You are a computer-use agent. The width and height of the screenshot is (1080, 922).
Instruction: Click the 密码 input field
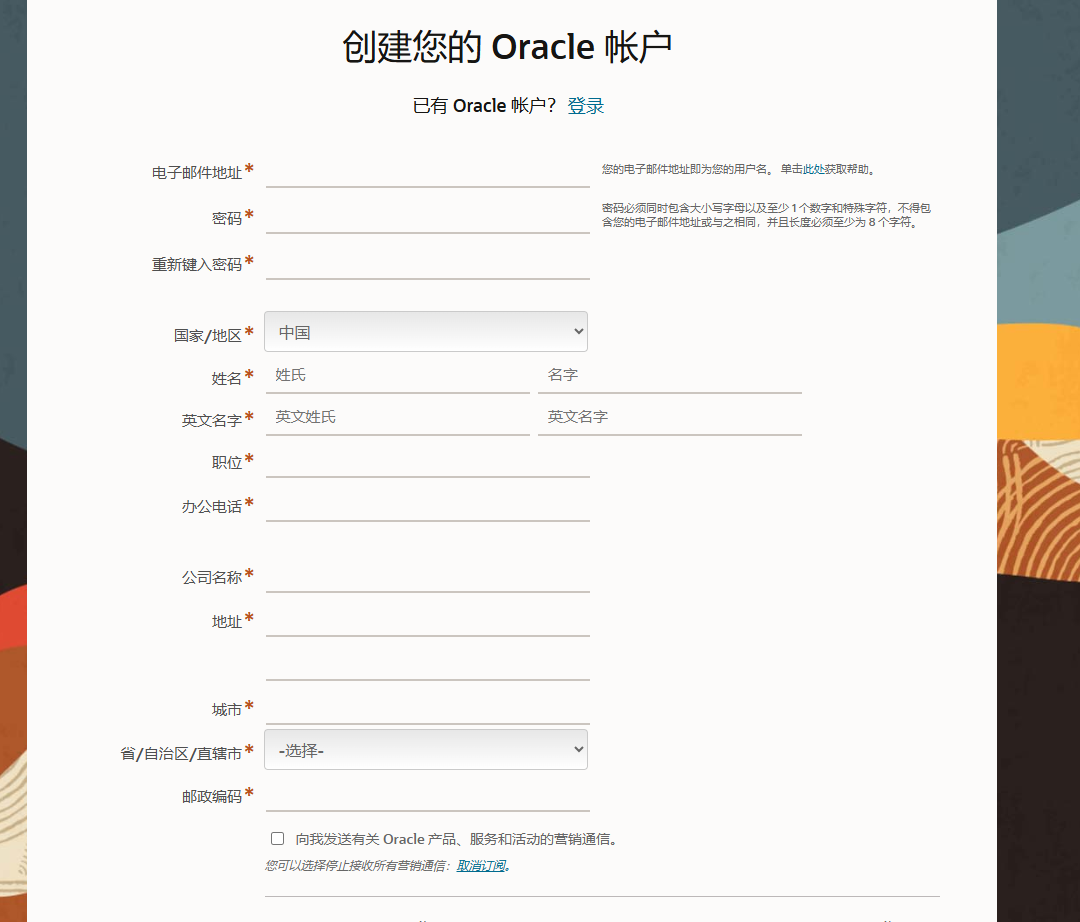click(x=427, y=218)
